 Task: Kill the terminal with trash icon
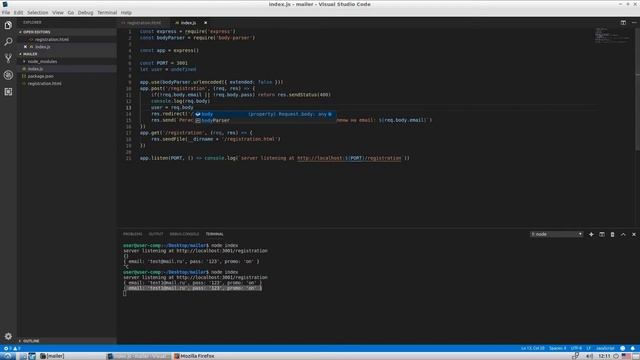click(612, 234)
